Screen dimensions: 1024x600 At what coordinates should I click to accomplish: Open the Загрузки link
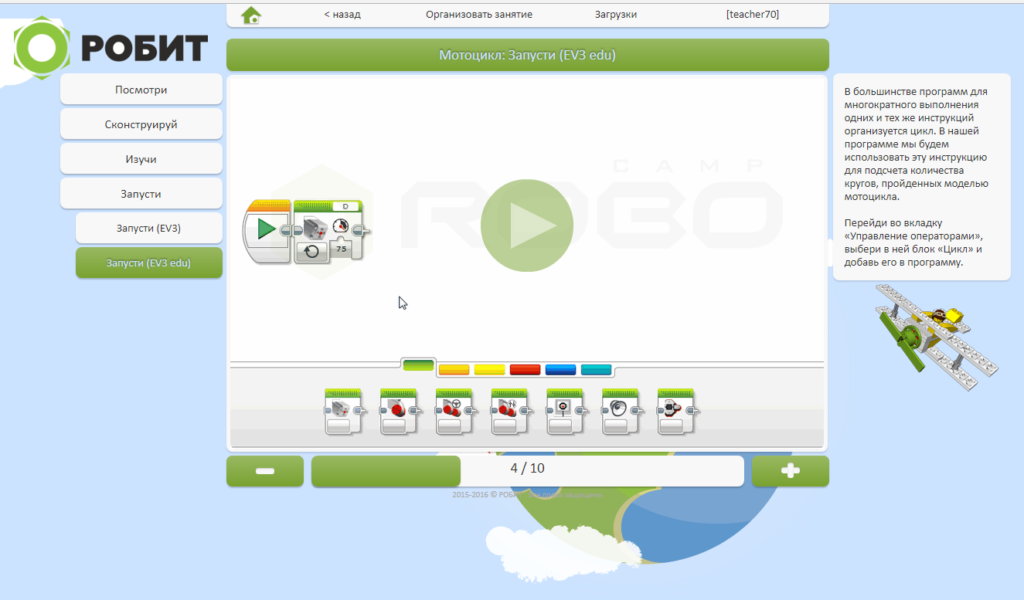tap(616, 14)
